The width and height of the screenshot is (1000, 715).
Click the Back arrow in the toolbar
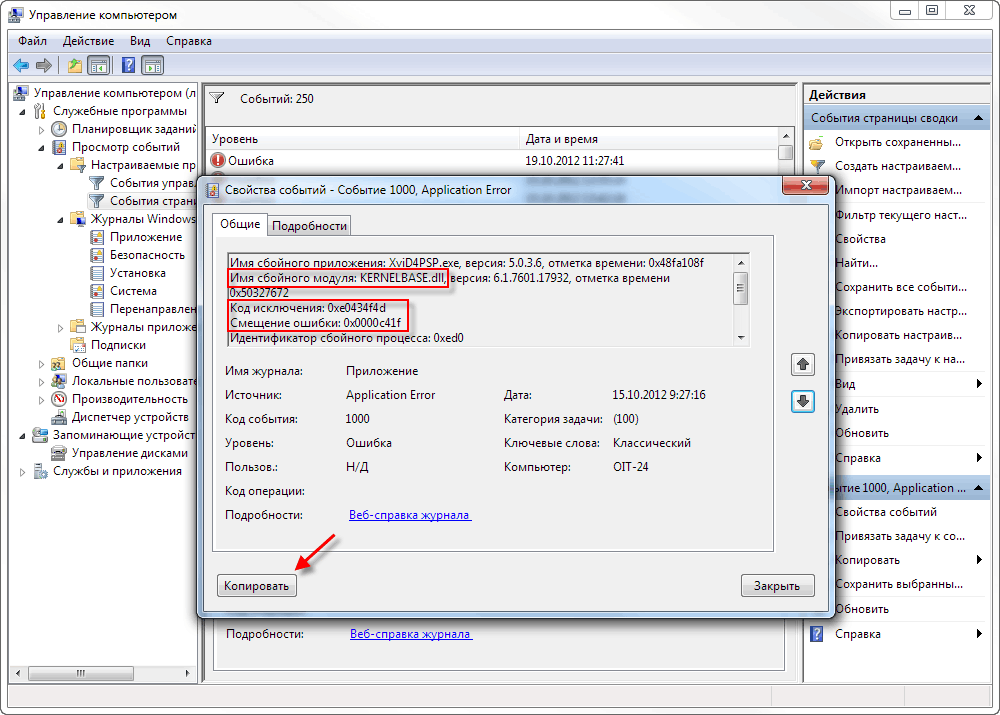tap(21, 66)
